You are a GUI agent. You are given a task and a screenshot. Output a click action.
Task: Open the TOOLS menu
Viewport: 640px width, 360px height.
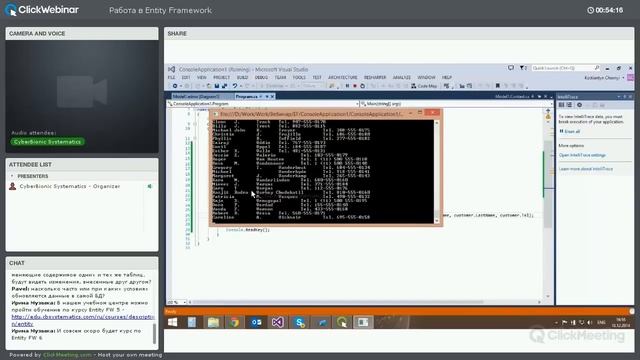[x=299, y=78]
